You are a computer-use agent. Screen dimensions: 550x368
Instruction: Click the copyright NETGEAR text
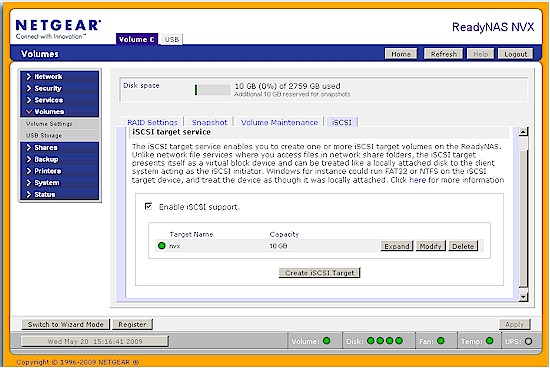[78, 362]
